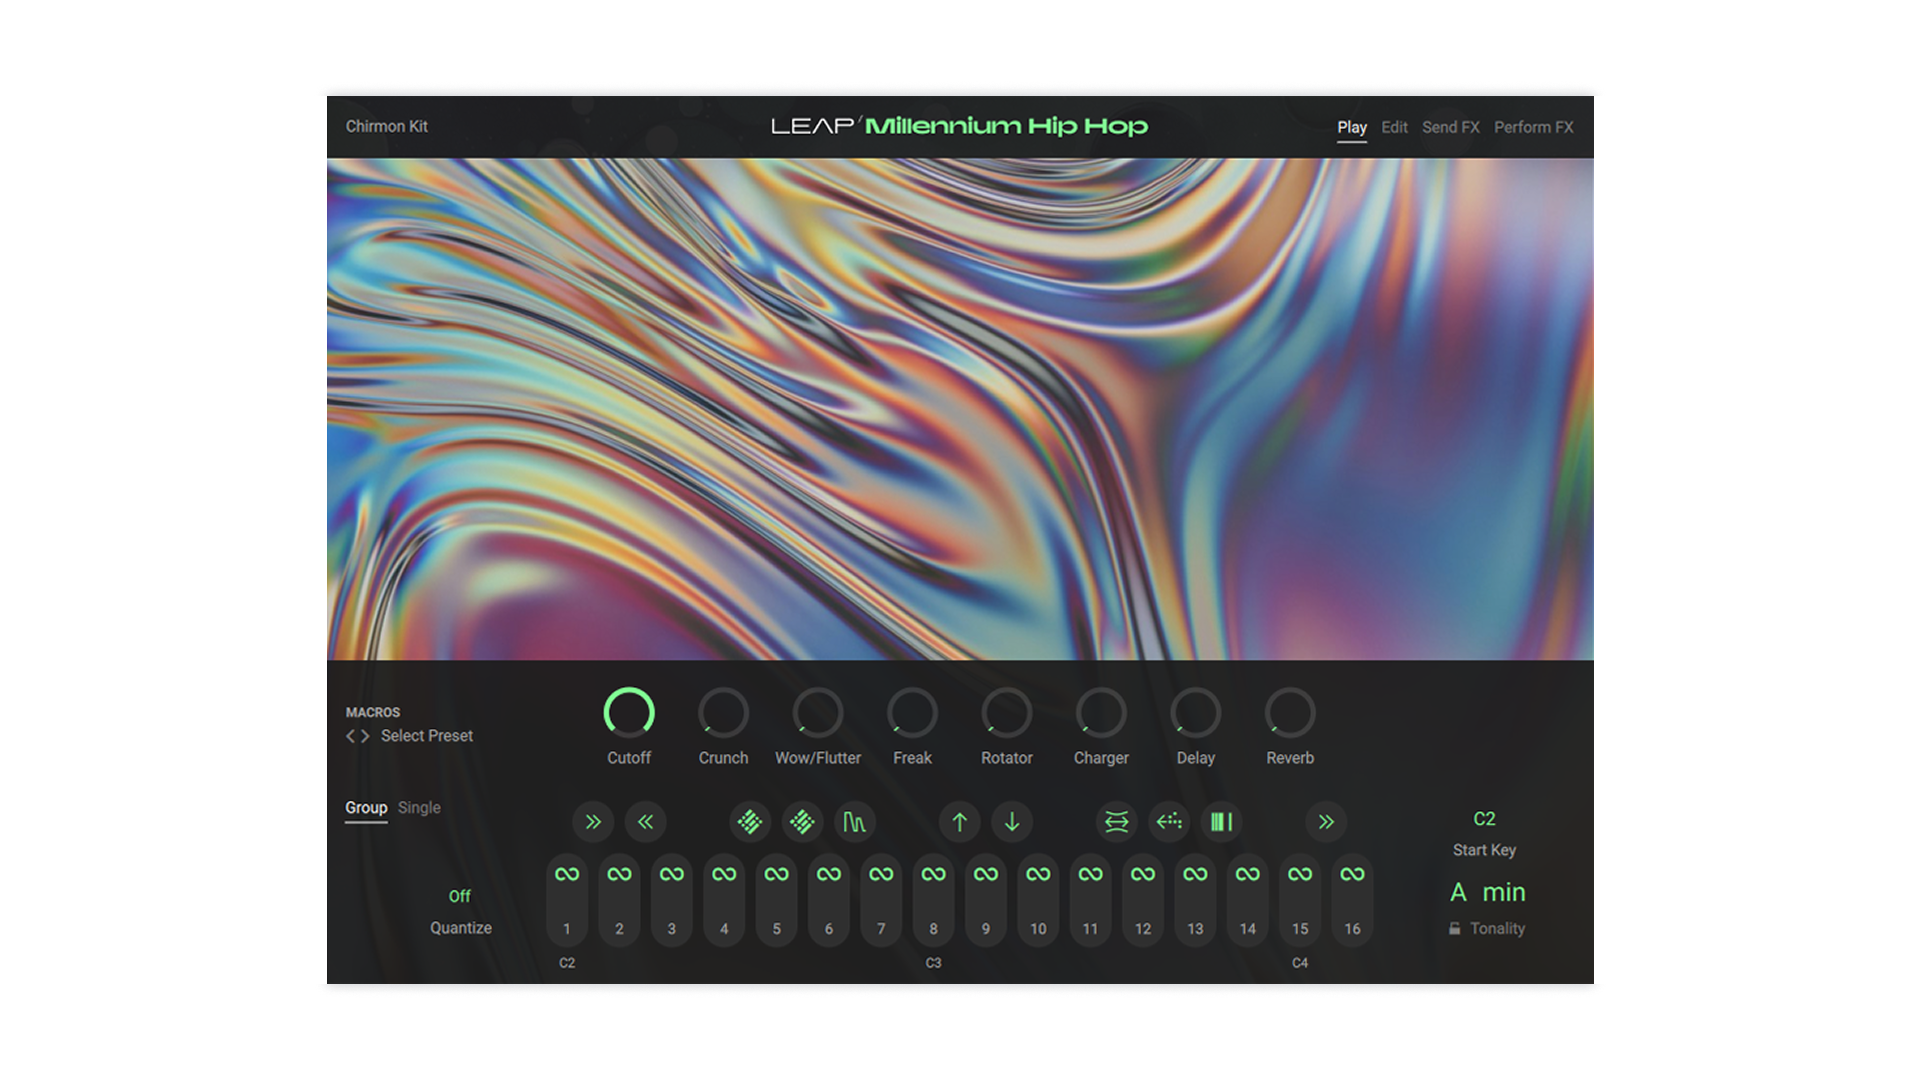
Task: Click the dotted left-arrow icon above pad 12
Action: pos(1169,822)
